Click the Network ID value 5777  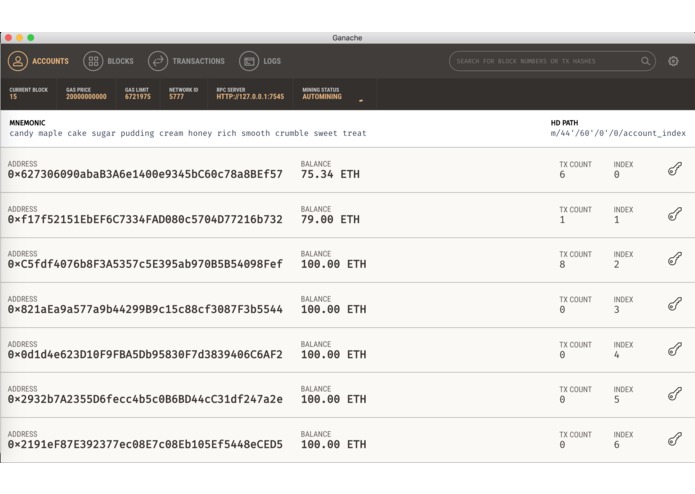(176, 97)
